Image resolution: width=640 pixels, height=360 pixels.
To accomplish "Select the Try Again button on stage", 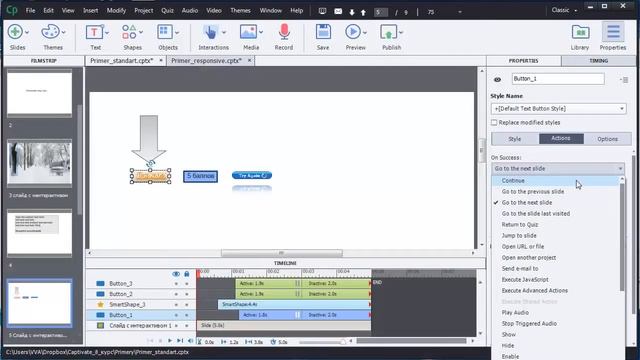I will 252,176.
